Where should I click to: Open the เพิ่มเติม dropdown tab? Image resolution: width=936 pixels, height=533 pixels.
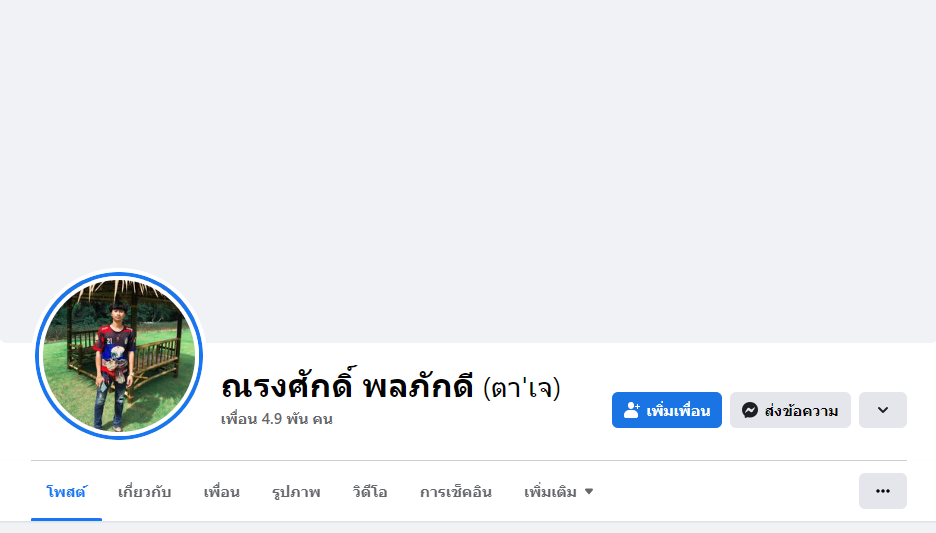[550, 491]
